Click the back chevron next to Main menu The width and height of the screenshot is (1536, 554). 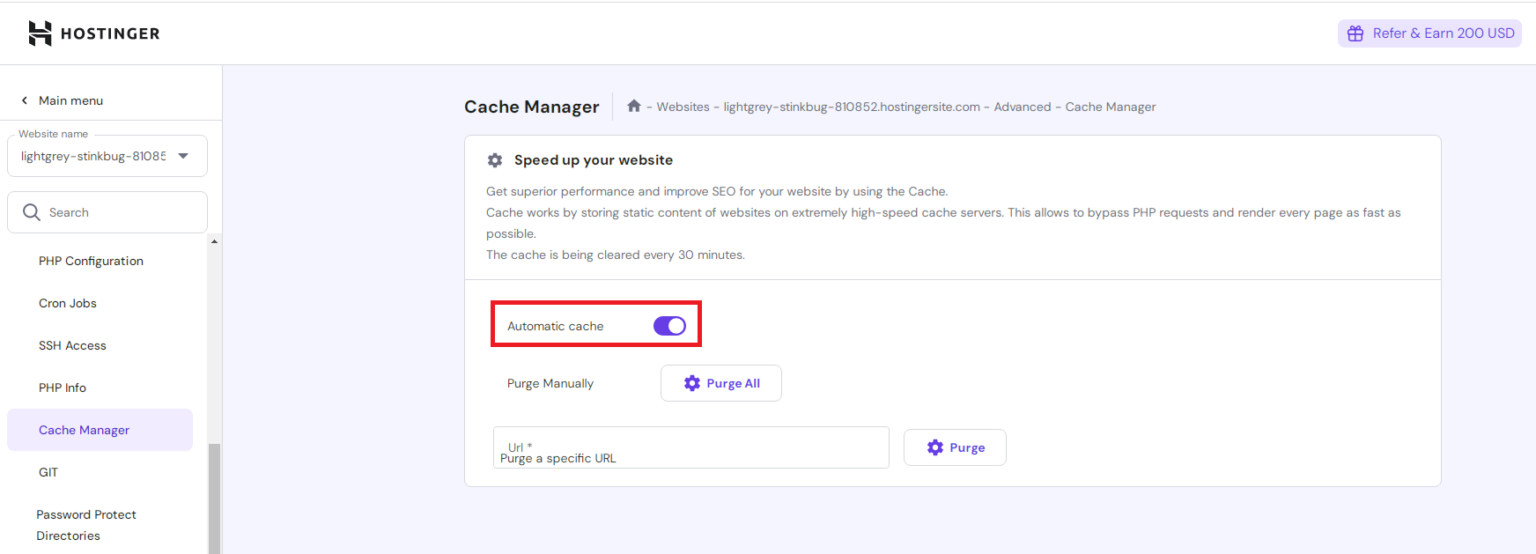[x=25, y=101]
